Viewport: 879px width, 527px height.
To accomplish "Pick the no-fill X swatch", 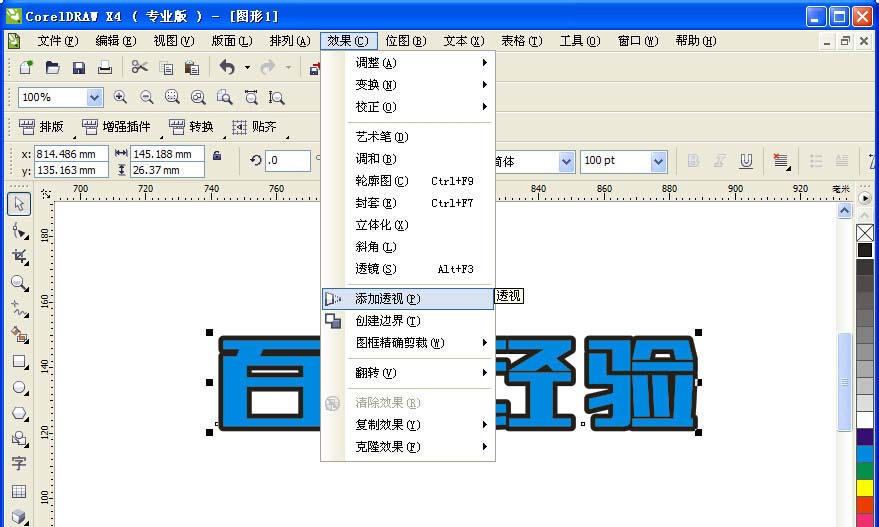I will [x=865, y=233].
